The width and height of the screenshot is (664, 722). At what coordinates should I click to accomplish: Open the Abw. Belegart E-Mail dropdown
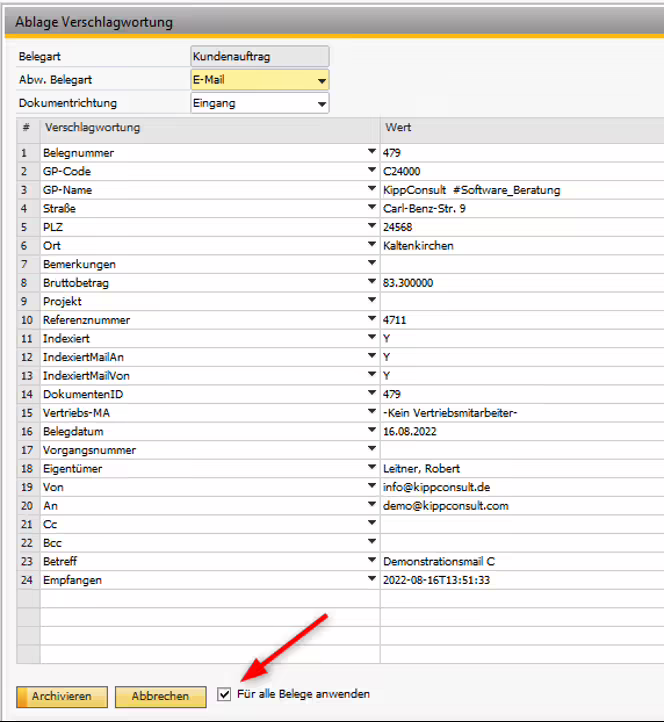[x=321, y=81]
